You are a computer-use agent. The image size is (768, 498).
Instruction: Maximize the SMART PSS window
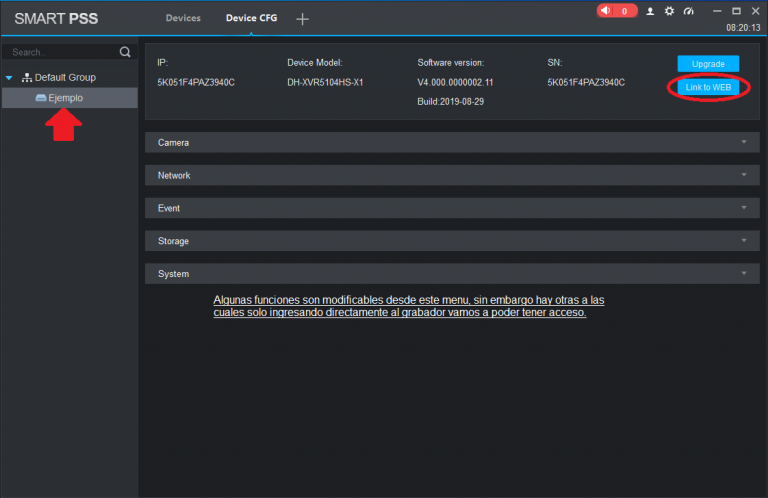click(x=736, y=11)
